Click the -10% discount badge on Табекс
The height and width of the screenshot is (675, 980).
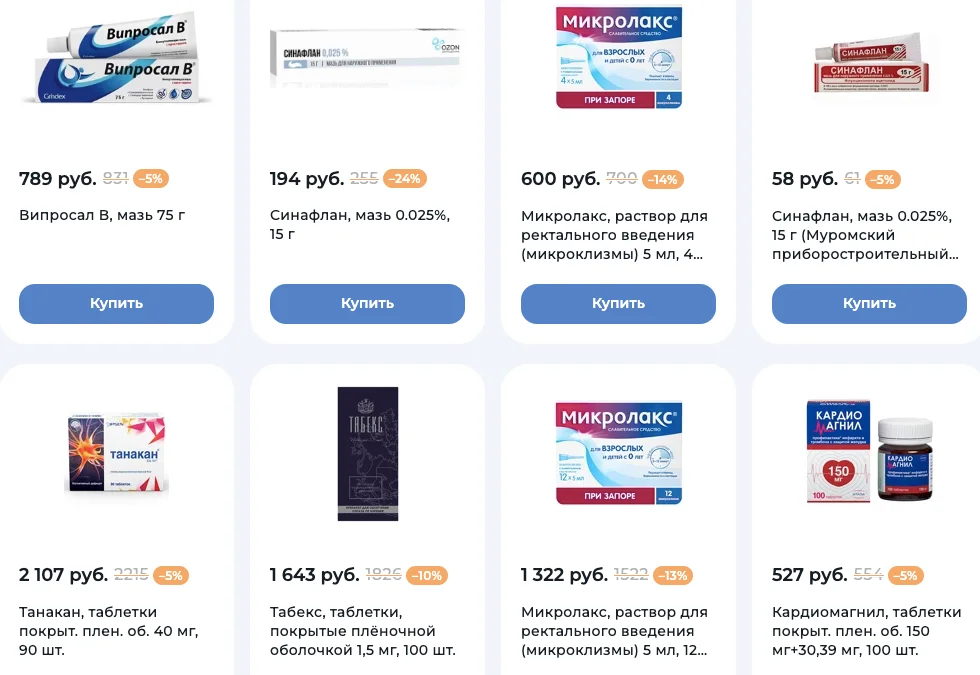tap(427, 576)
